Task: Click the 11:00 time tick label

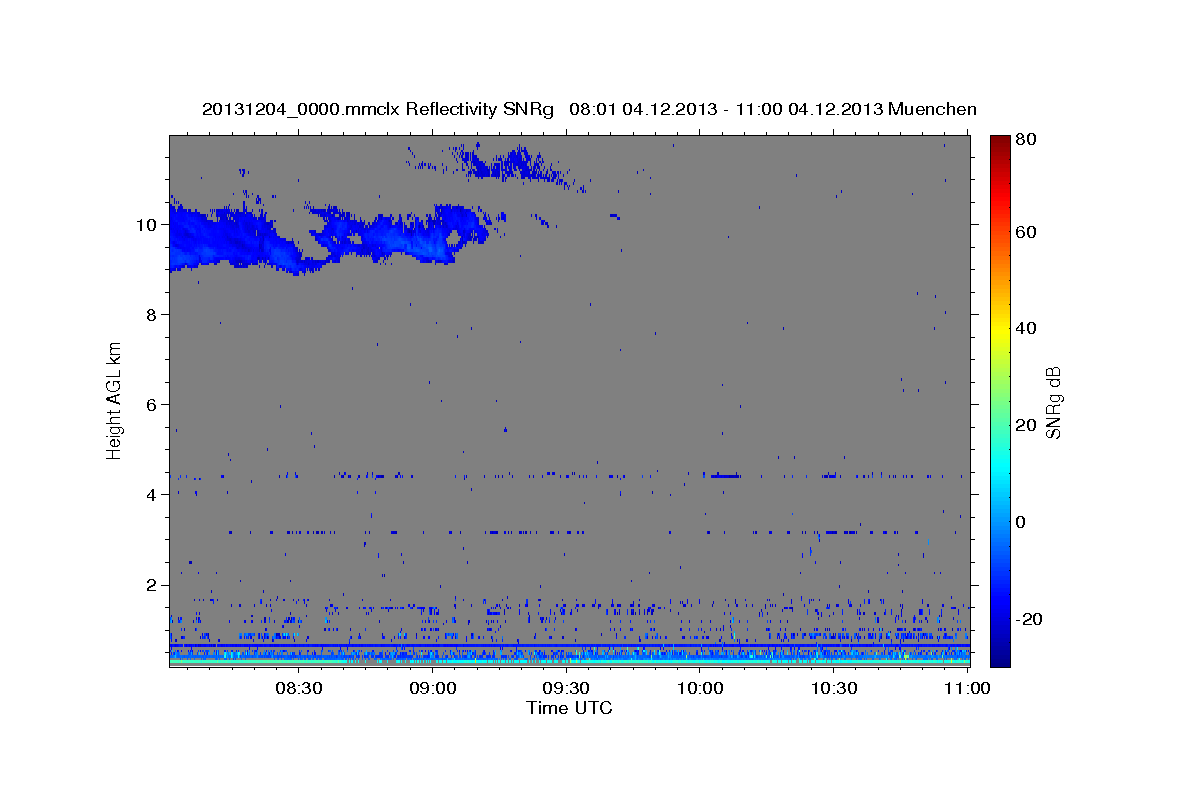Action: point(967,688)
